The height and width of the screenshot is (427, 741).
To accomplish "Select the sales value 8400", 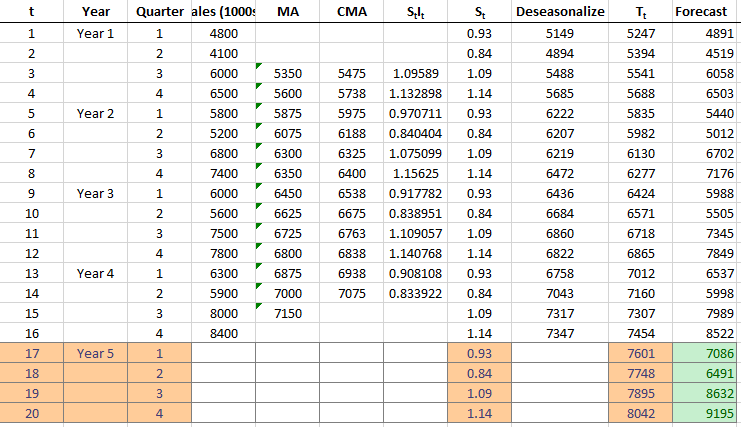I will pyautogui.click(x=222, y=332).
